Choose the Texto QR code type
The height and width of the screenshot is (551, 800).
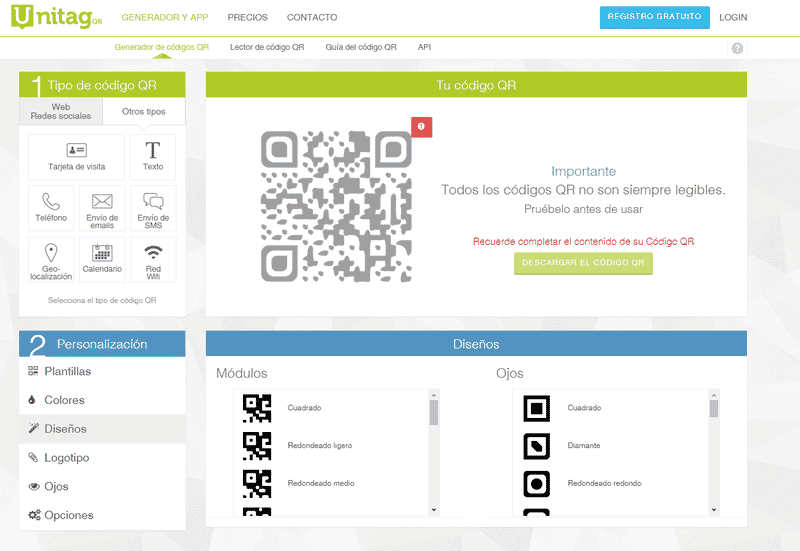click(x=153, y=157)
